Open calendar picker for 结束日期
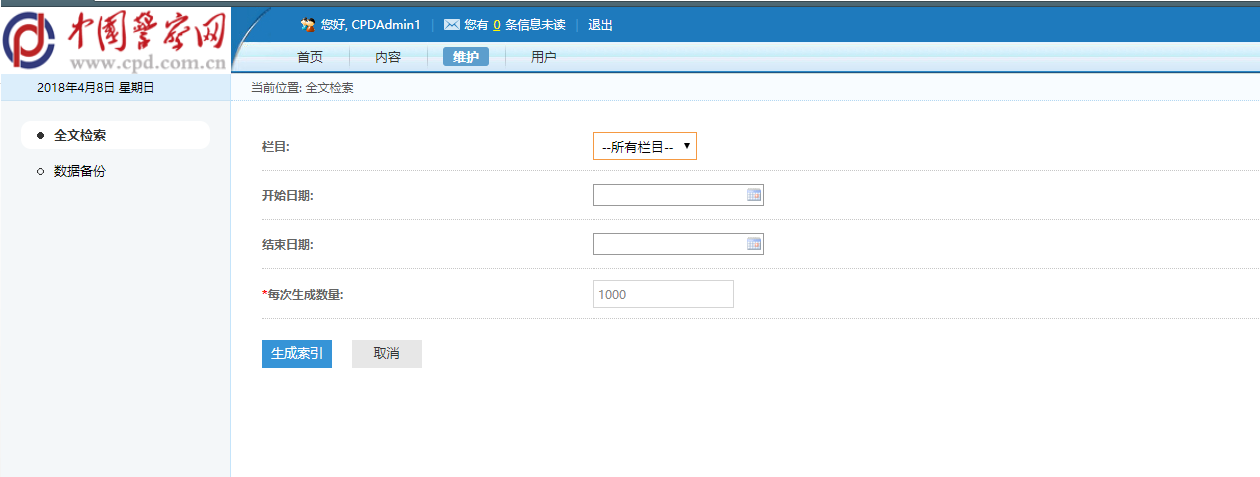 pyautogui.click(x=754, y=244)
